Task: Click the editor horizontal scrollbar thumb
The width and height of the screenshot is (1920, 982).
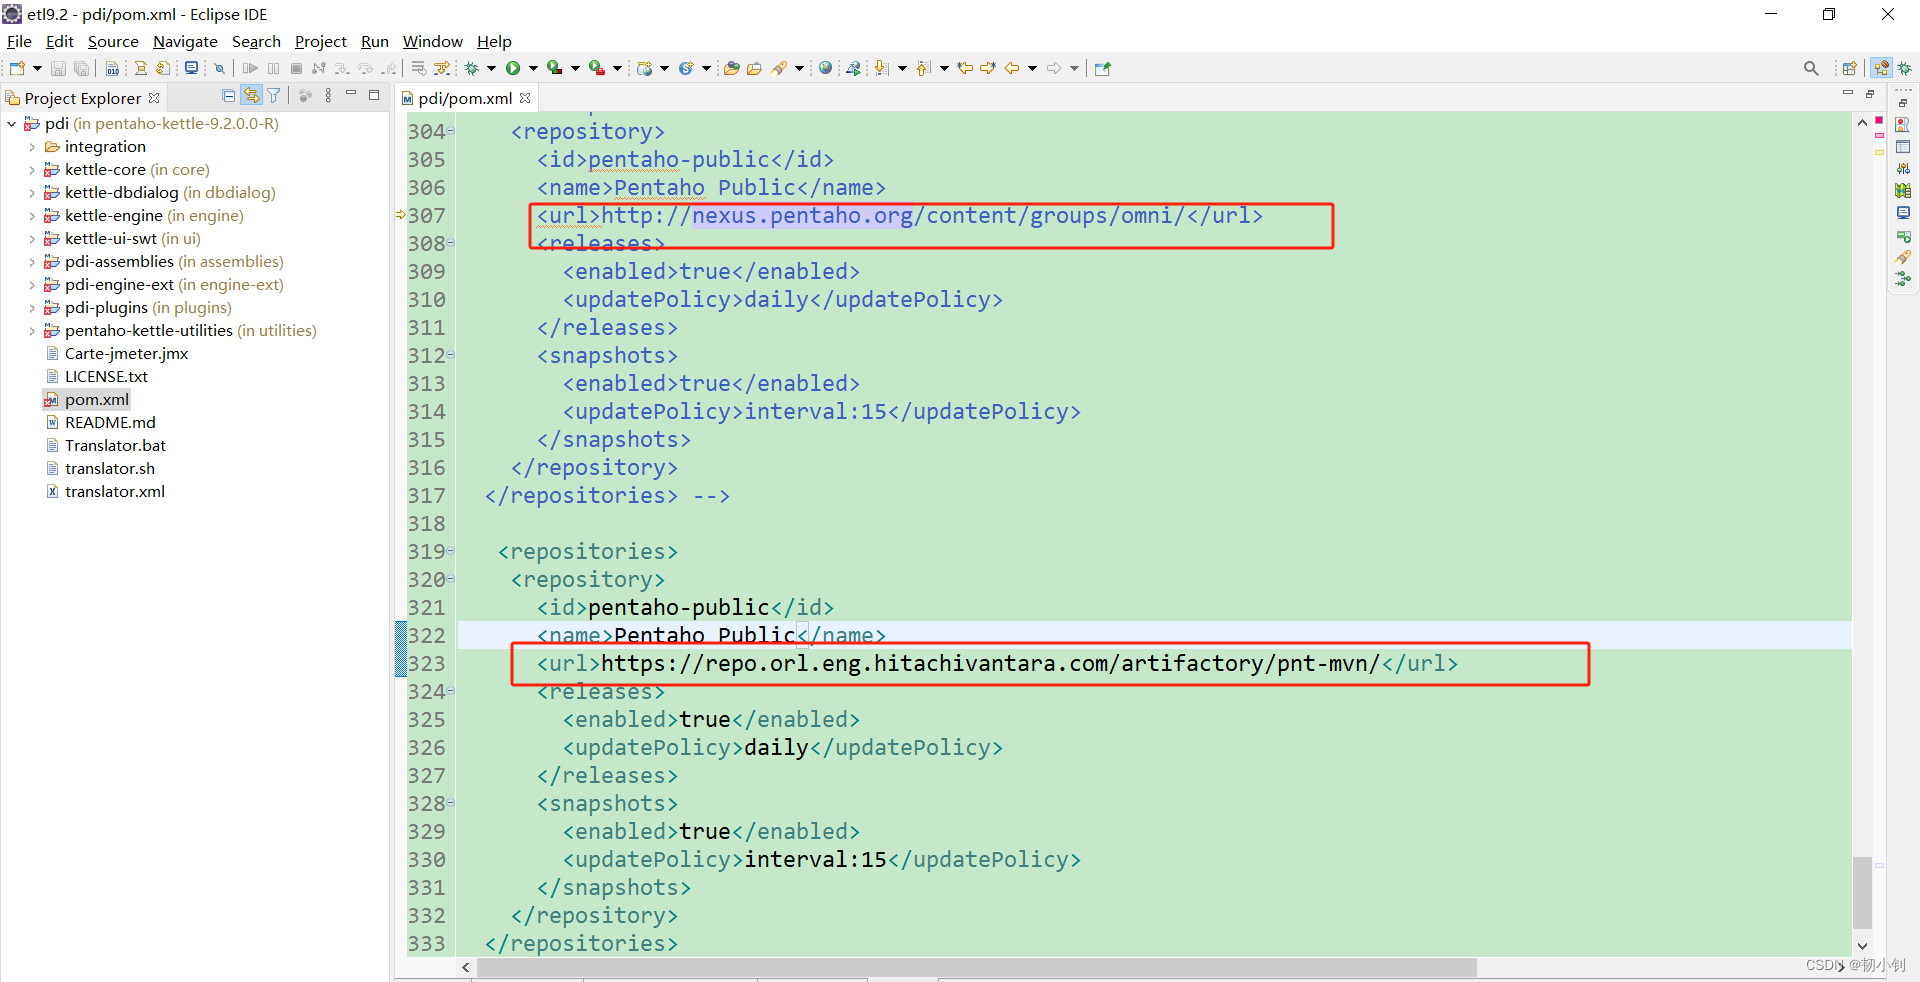Action: [977, 967]
